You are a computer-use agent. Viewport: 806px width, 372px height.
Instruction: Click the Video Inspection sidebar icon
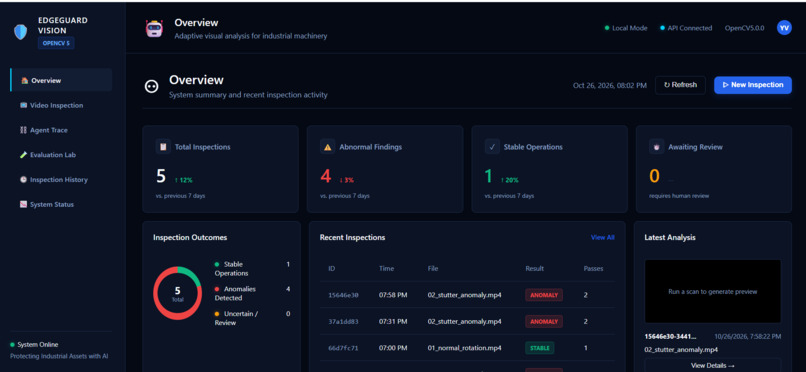(x=24, y=105)
